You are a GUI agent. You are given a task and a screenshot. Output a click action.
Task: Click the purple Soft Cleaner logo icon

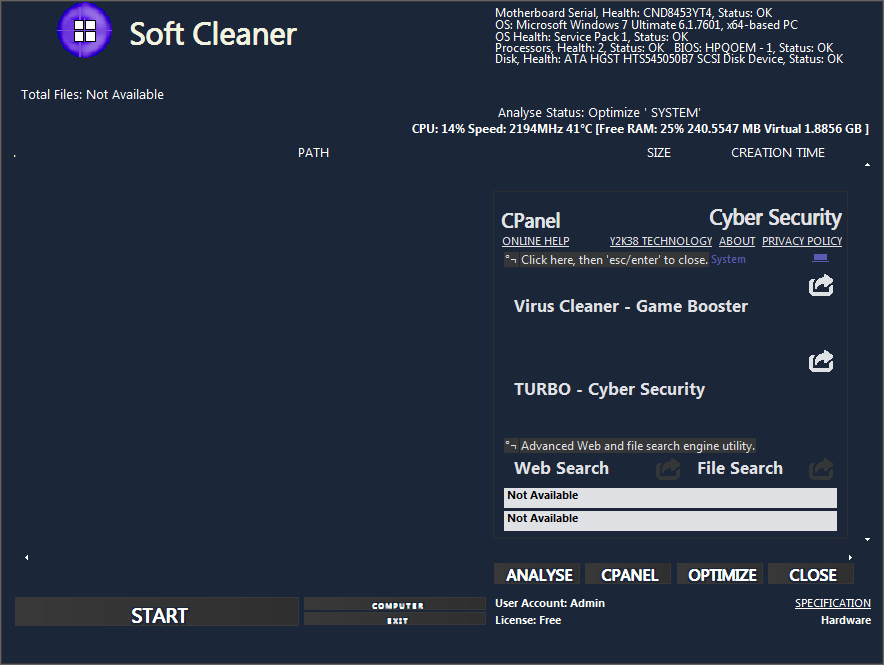85,30
